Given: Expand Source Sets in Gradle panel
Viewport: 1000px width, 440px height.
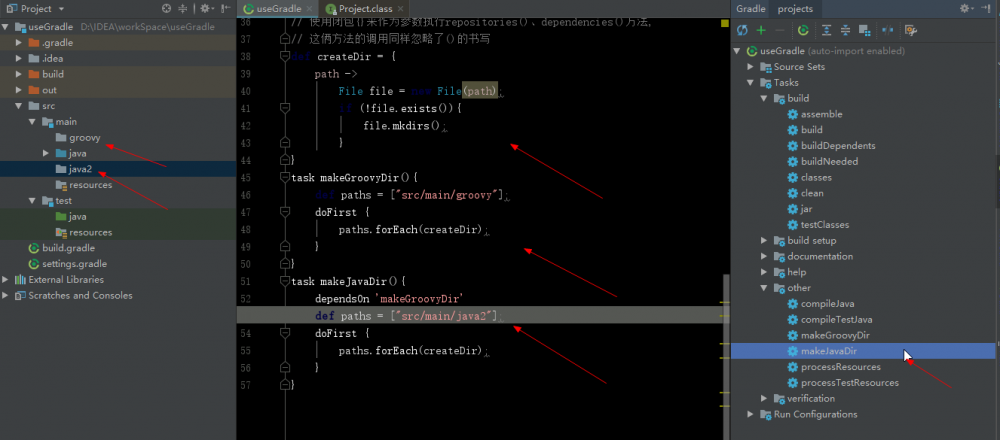Looking at the screenshot, I should click(x=751, y=66).
